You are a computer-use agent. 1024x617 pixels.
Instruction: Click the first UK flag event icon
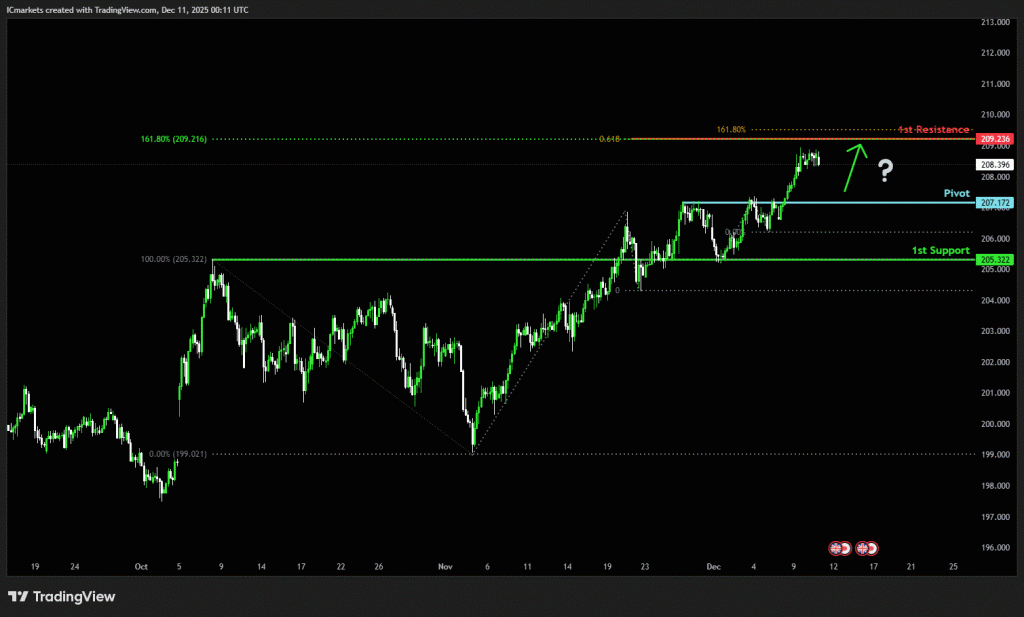(x=834, y=548)
